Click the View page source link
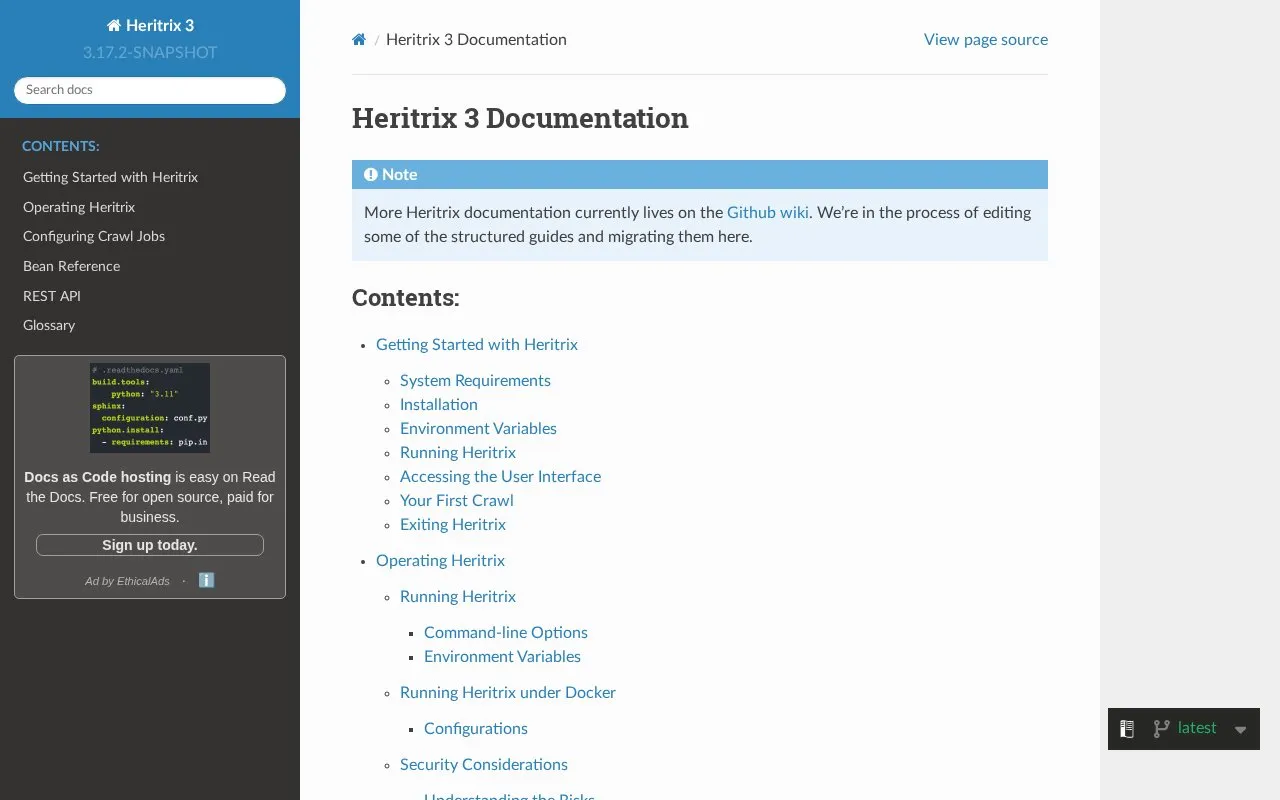This screenshot has width=1280, height=800. point(986,39)
